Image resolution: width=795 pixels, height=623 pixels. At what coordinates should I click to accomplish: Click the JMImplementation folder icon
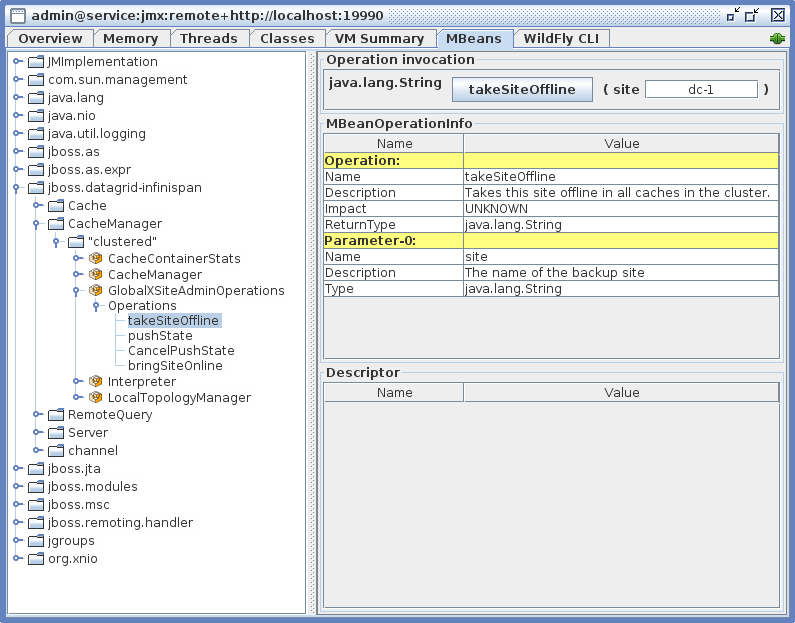pos(35,62)
